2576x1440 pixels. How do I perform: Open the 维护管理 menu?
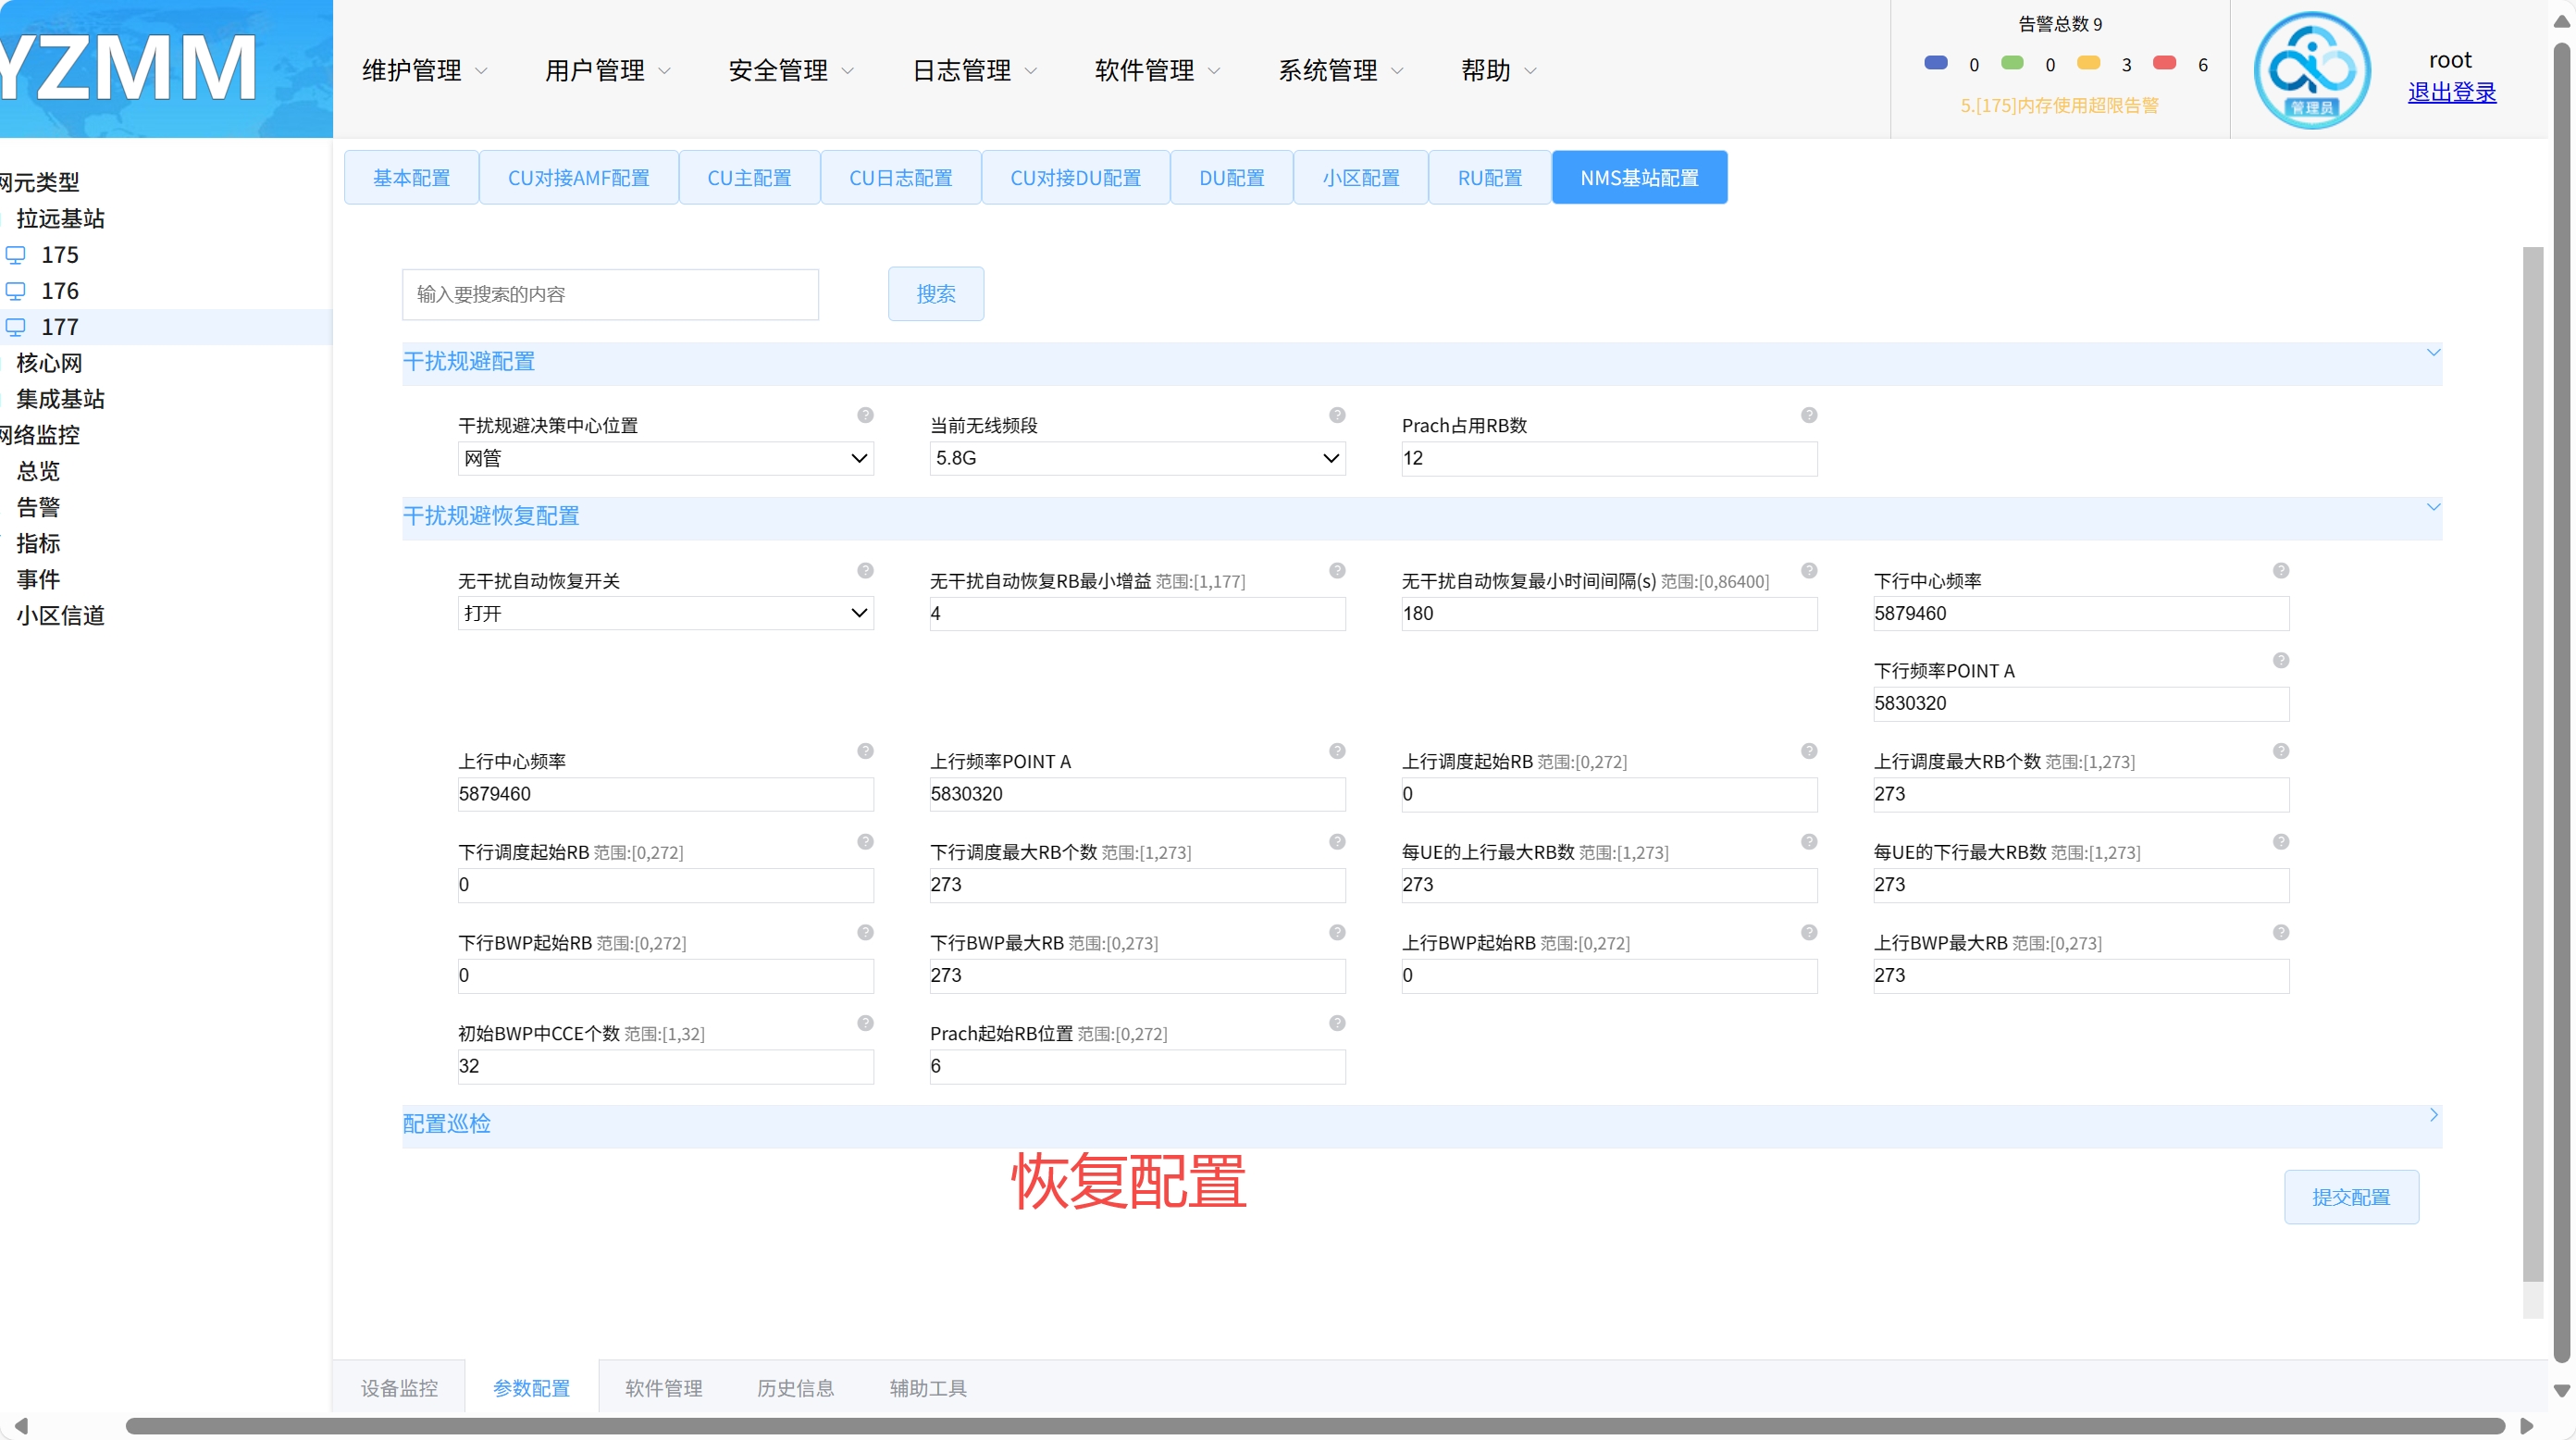coord(424,70)
